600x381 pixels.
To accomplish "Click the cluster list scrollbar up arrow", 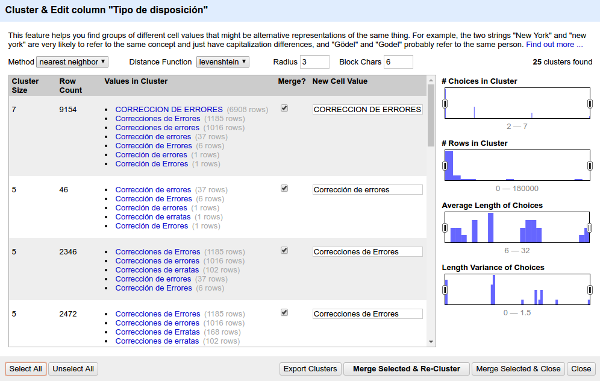I will 431,80.
